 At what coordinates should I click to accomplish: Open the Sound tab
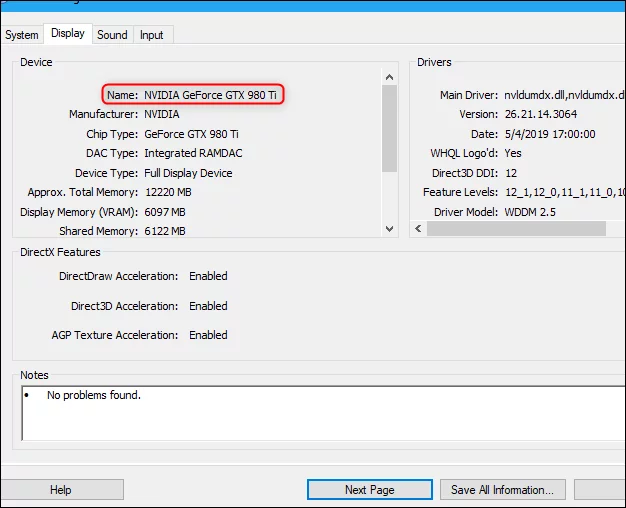pos(112,35)
